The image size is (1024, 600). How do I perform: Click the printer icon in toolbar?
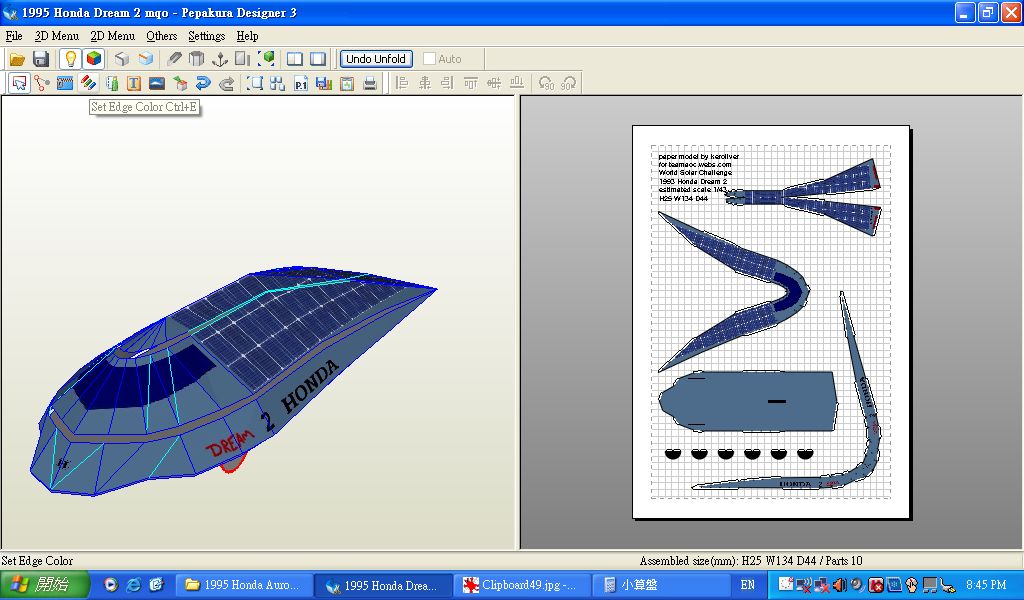[x=370, y=84]
